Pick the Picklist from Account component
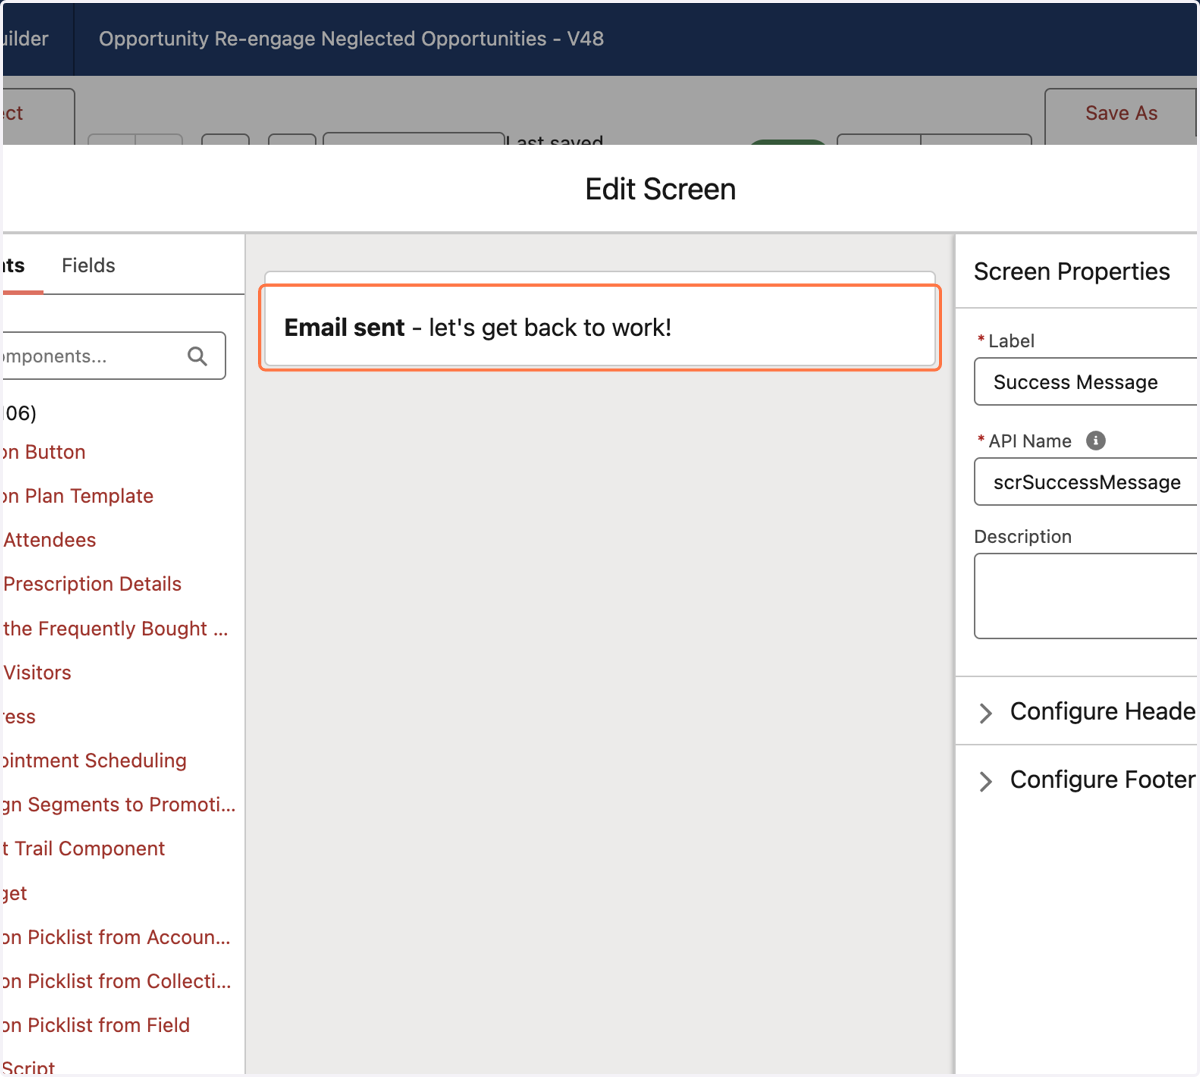Image resolution: width=1200 pixels, height=1077 pixels. (x=117, y=937)
